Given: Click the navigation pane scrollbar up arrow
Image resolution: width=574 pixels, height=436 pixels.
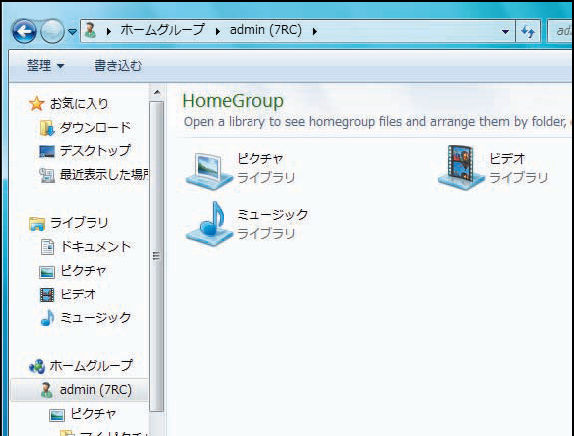Looking at the screenshot, I should 157,92.
